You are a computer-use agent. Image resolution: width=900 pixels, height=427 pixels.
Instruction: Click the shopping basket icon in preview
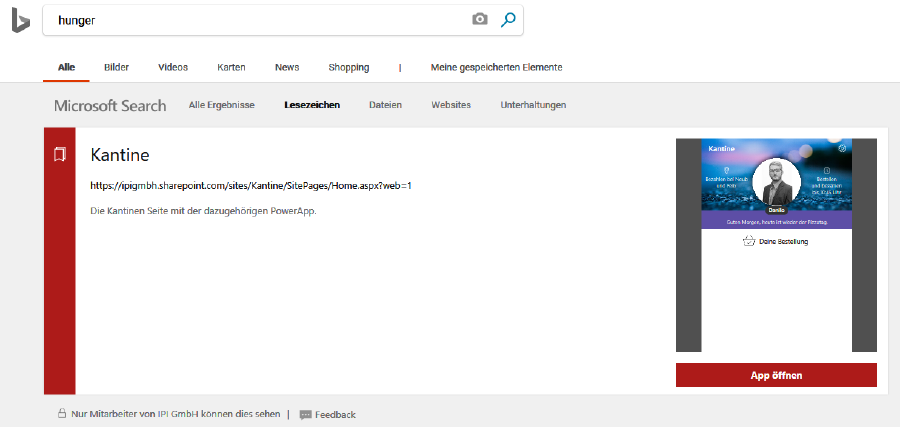click(x=748, y=241)
